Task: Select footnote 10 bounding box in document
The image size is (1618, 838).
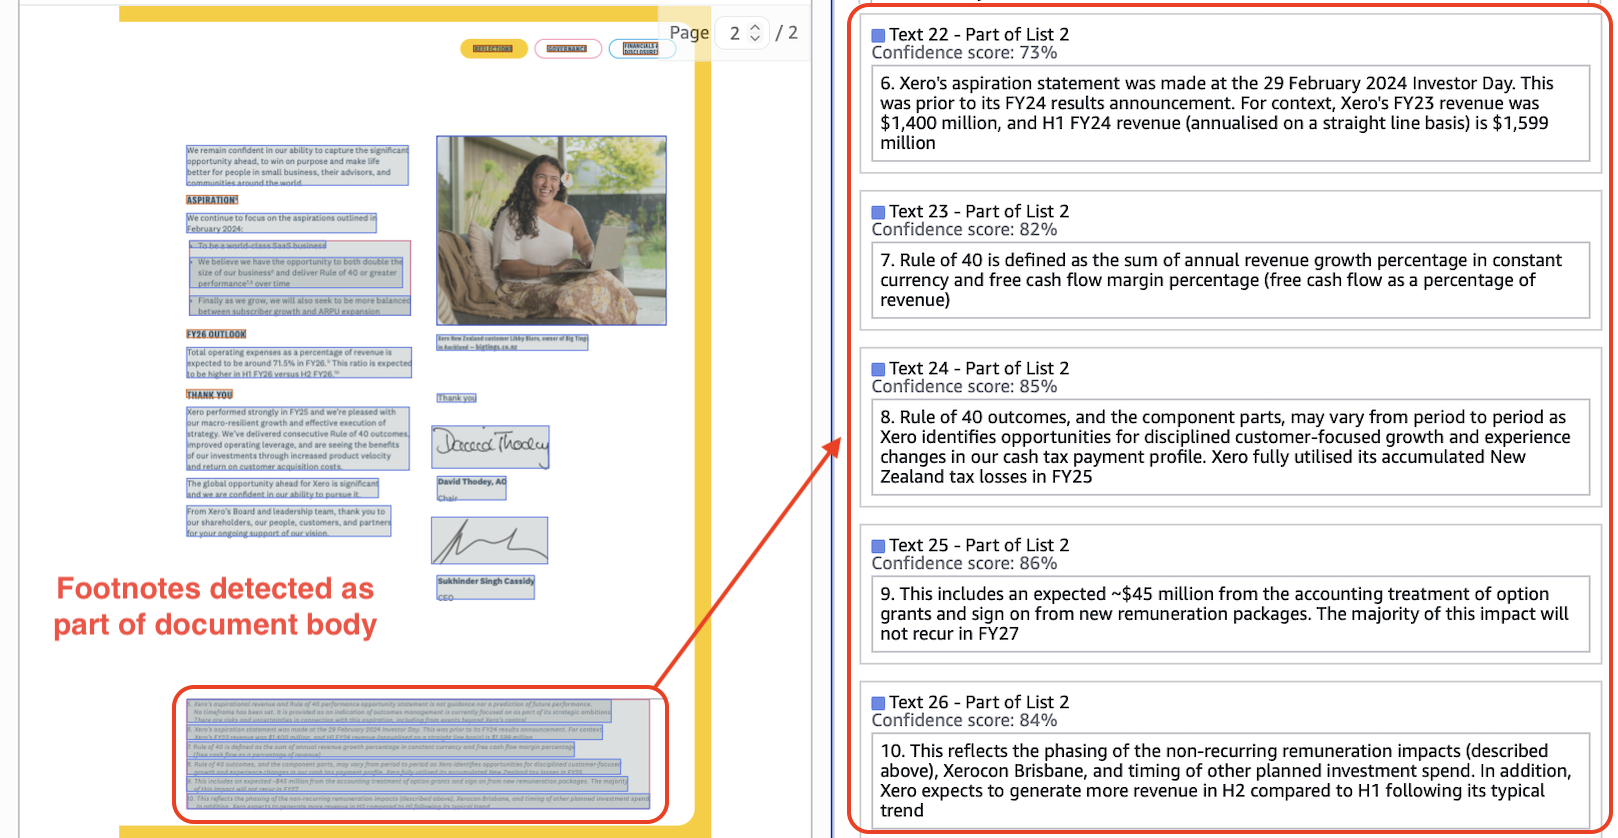Action: (418, 800)
